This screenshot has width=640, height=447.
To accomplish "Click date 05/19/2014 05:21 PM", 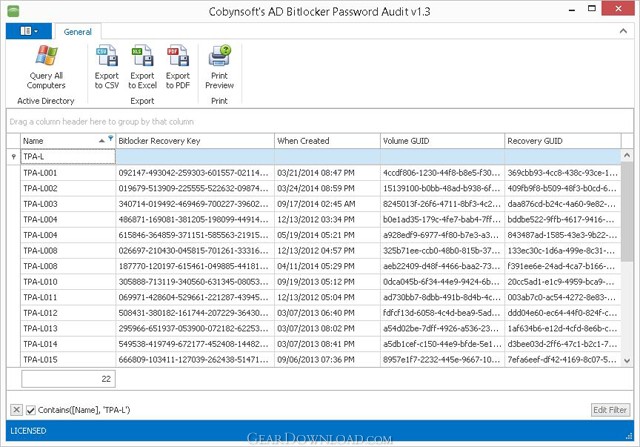I will coord(327,235).
